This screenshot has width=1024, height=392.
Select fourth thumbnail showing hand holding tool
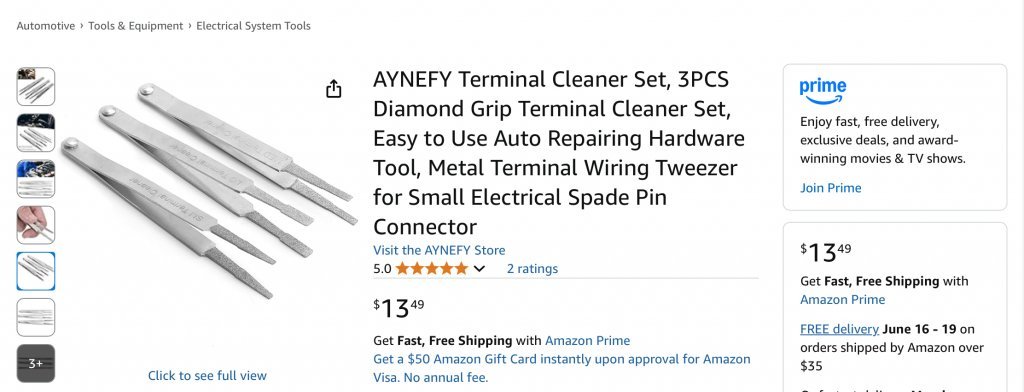point(36,225)
